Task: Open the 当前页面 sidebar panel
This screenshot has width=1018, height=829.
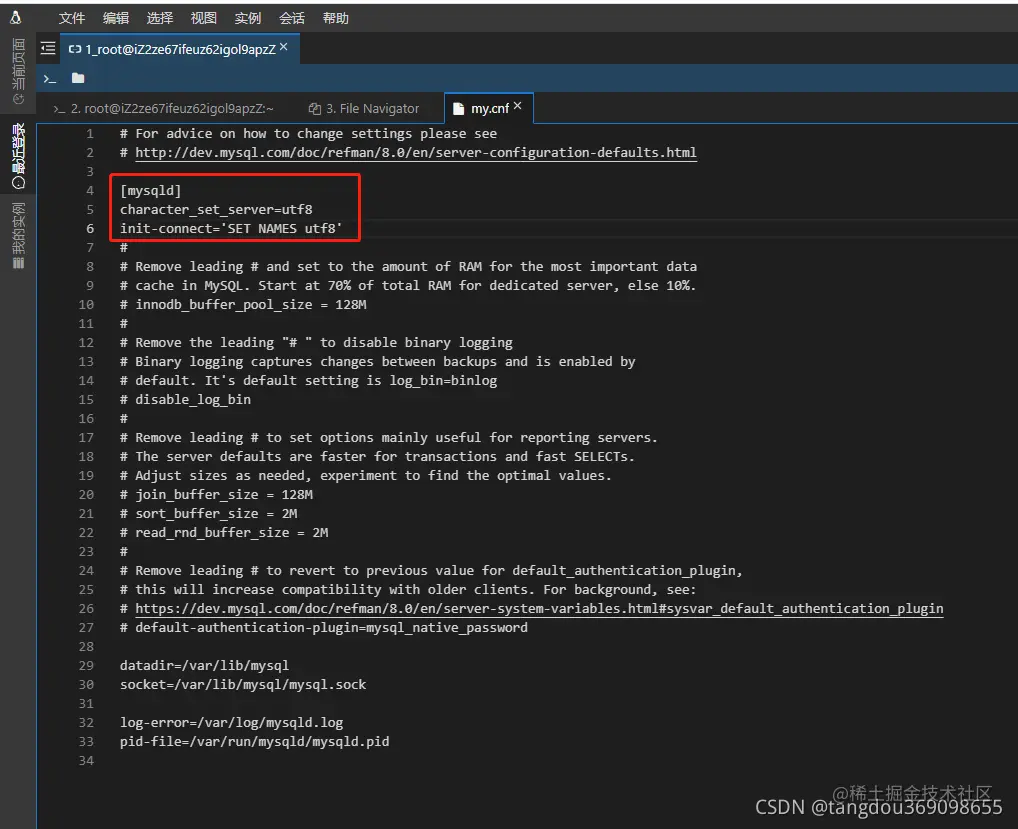Action: [18, 71]
